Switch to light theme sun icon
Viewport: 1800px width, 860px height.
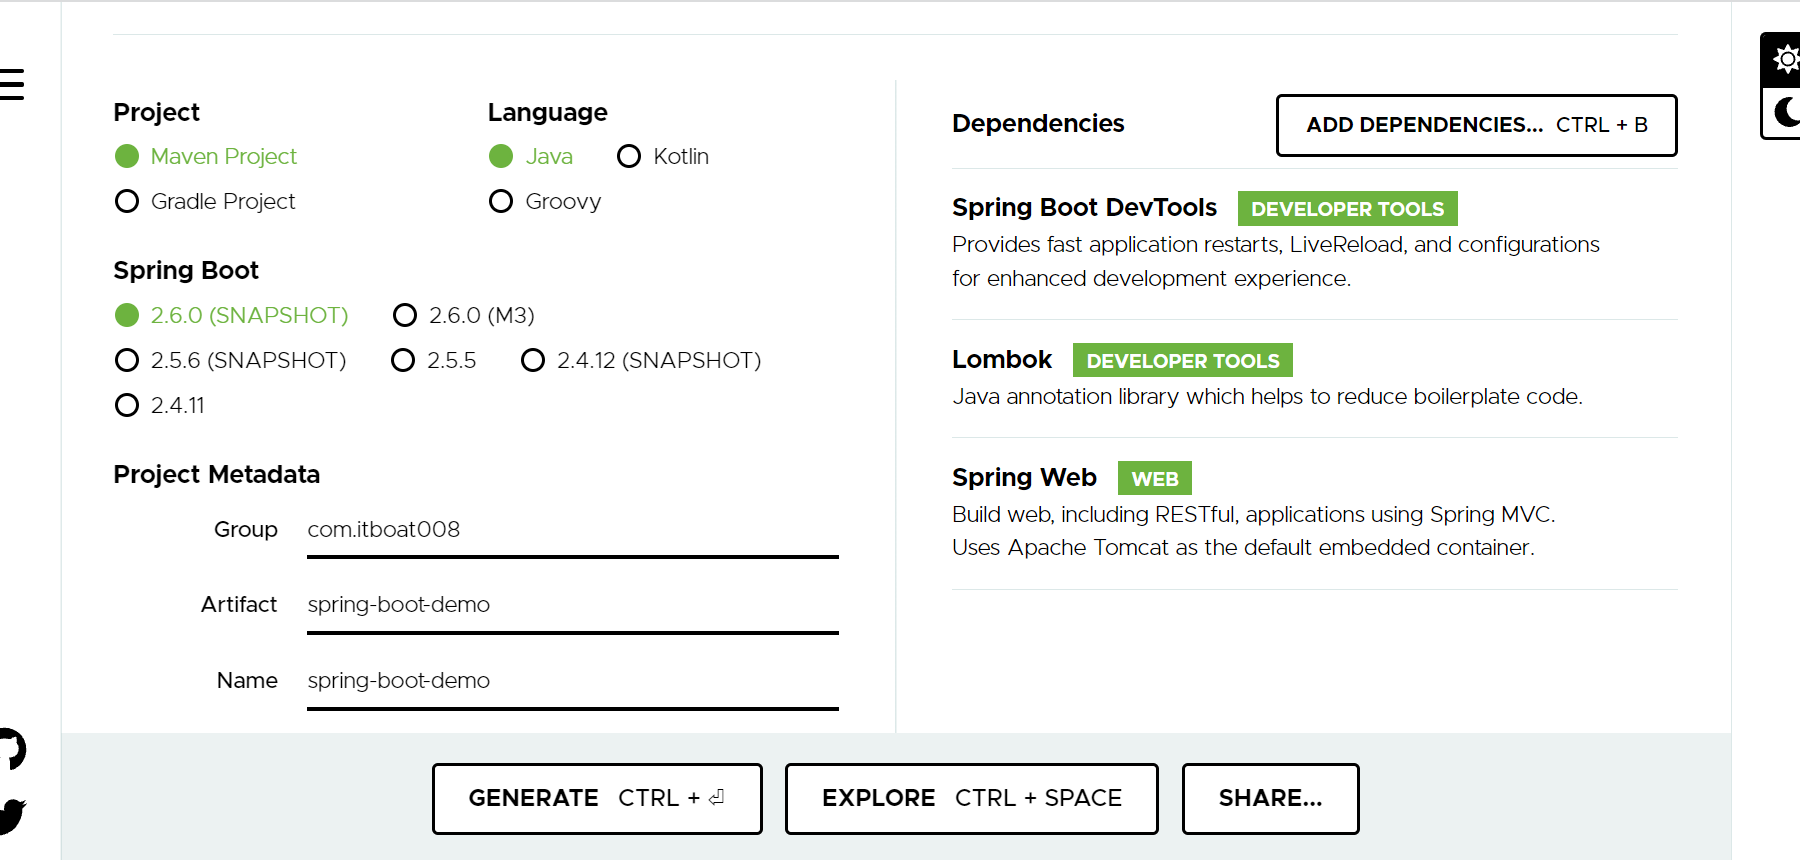coord(1785,60)
